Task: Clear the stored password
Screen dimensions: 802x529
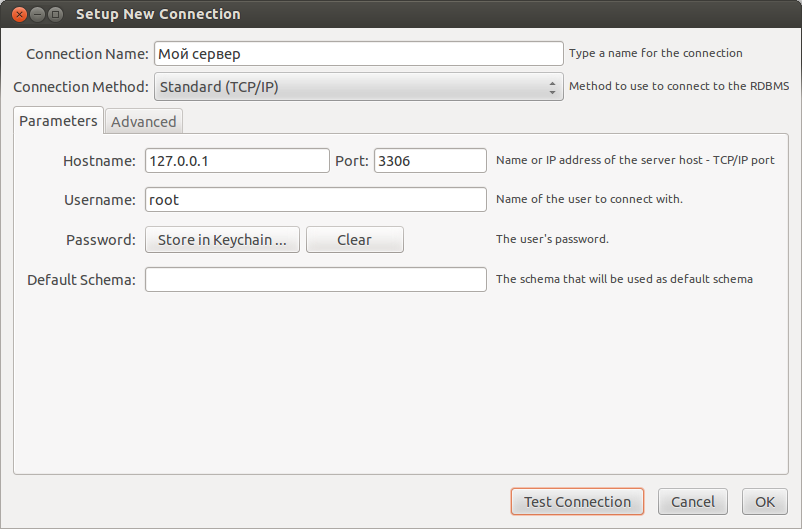Action: coord(355,240)
